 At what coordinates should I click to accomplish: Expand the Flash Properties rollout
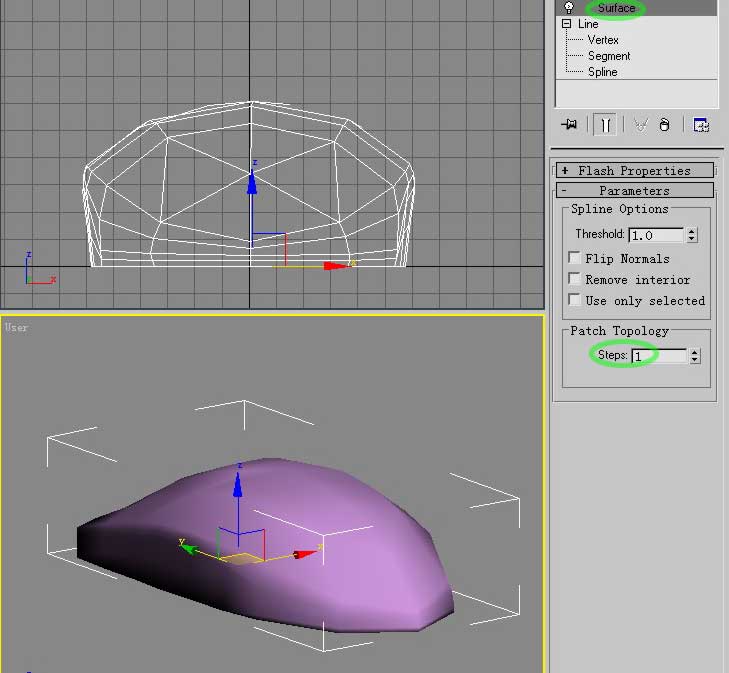point(634,170)
